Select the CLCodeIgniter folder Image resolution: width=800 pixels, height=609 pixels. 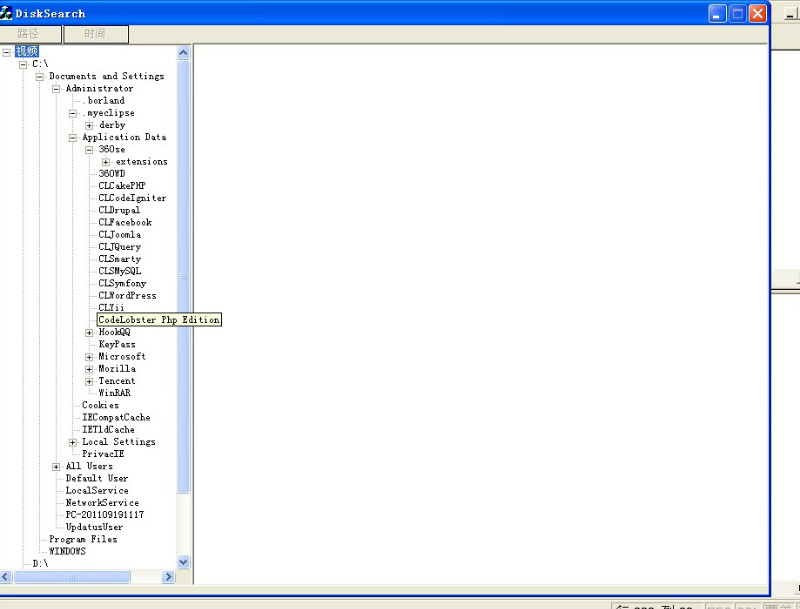pos(132,198)
